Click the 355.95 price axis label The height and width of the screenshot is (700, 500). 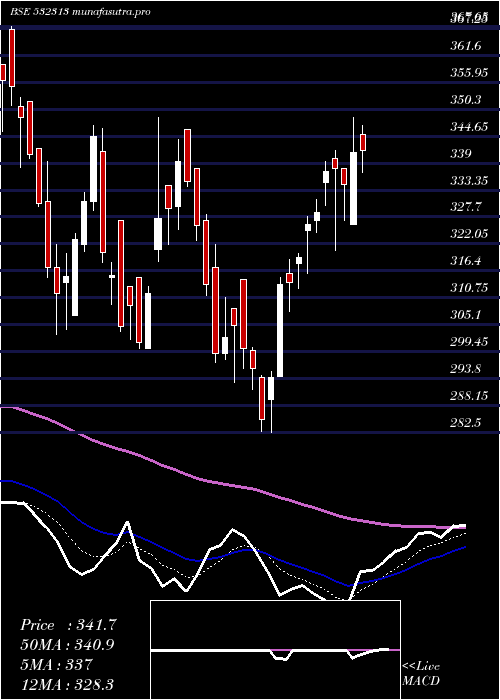(469, 72)
